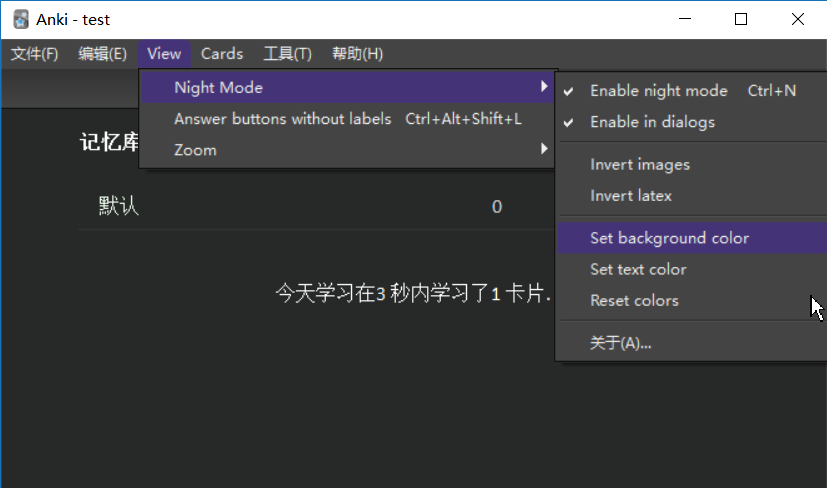Open the 工具(T) menu
This screenshot has width=827, height=488.
pyautogui.click(x=287, y=54)
